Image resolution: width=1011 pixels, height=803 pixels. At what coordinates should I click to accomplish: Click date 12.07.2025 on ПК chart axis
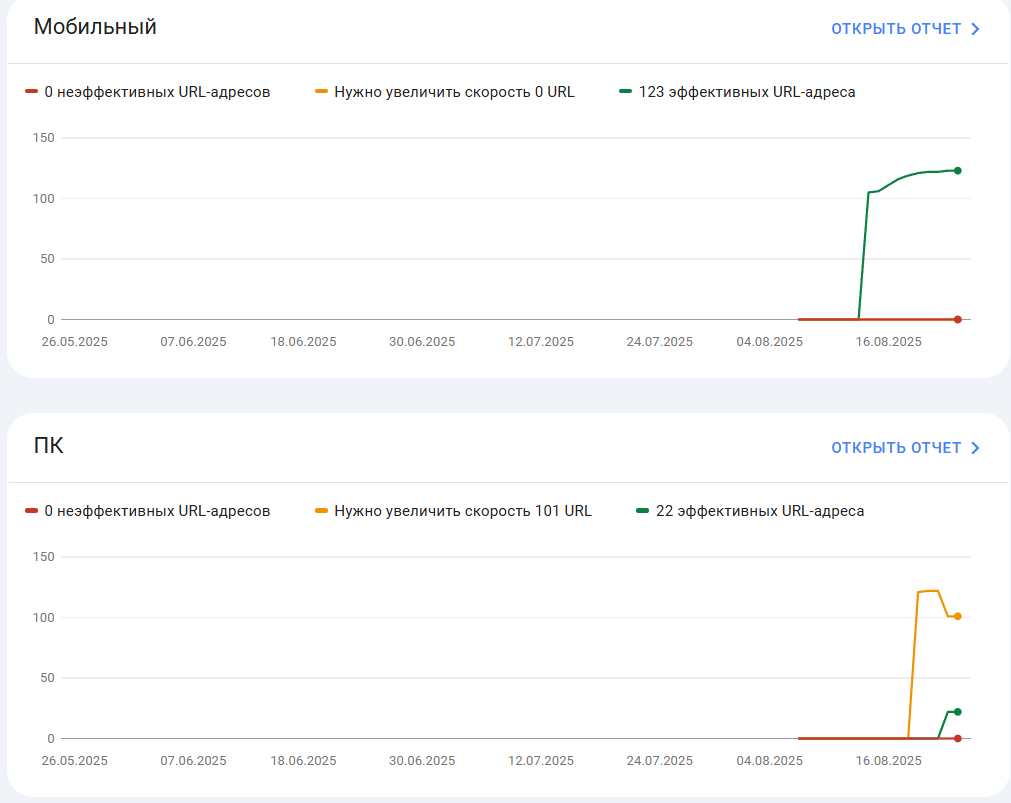[x=541, y=761]
